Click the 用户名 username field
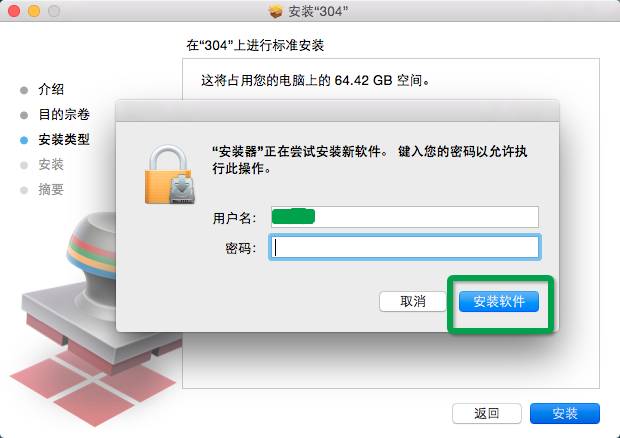Screen dimensions: 620x438 (x=405, y=217)
